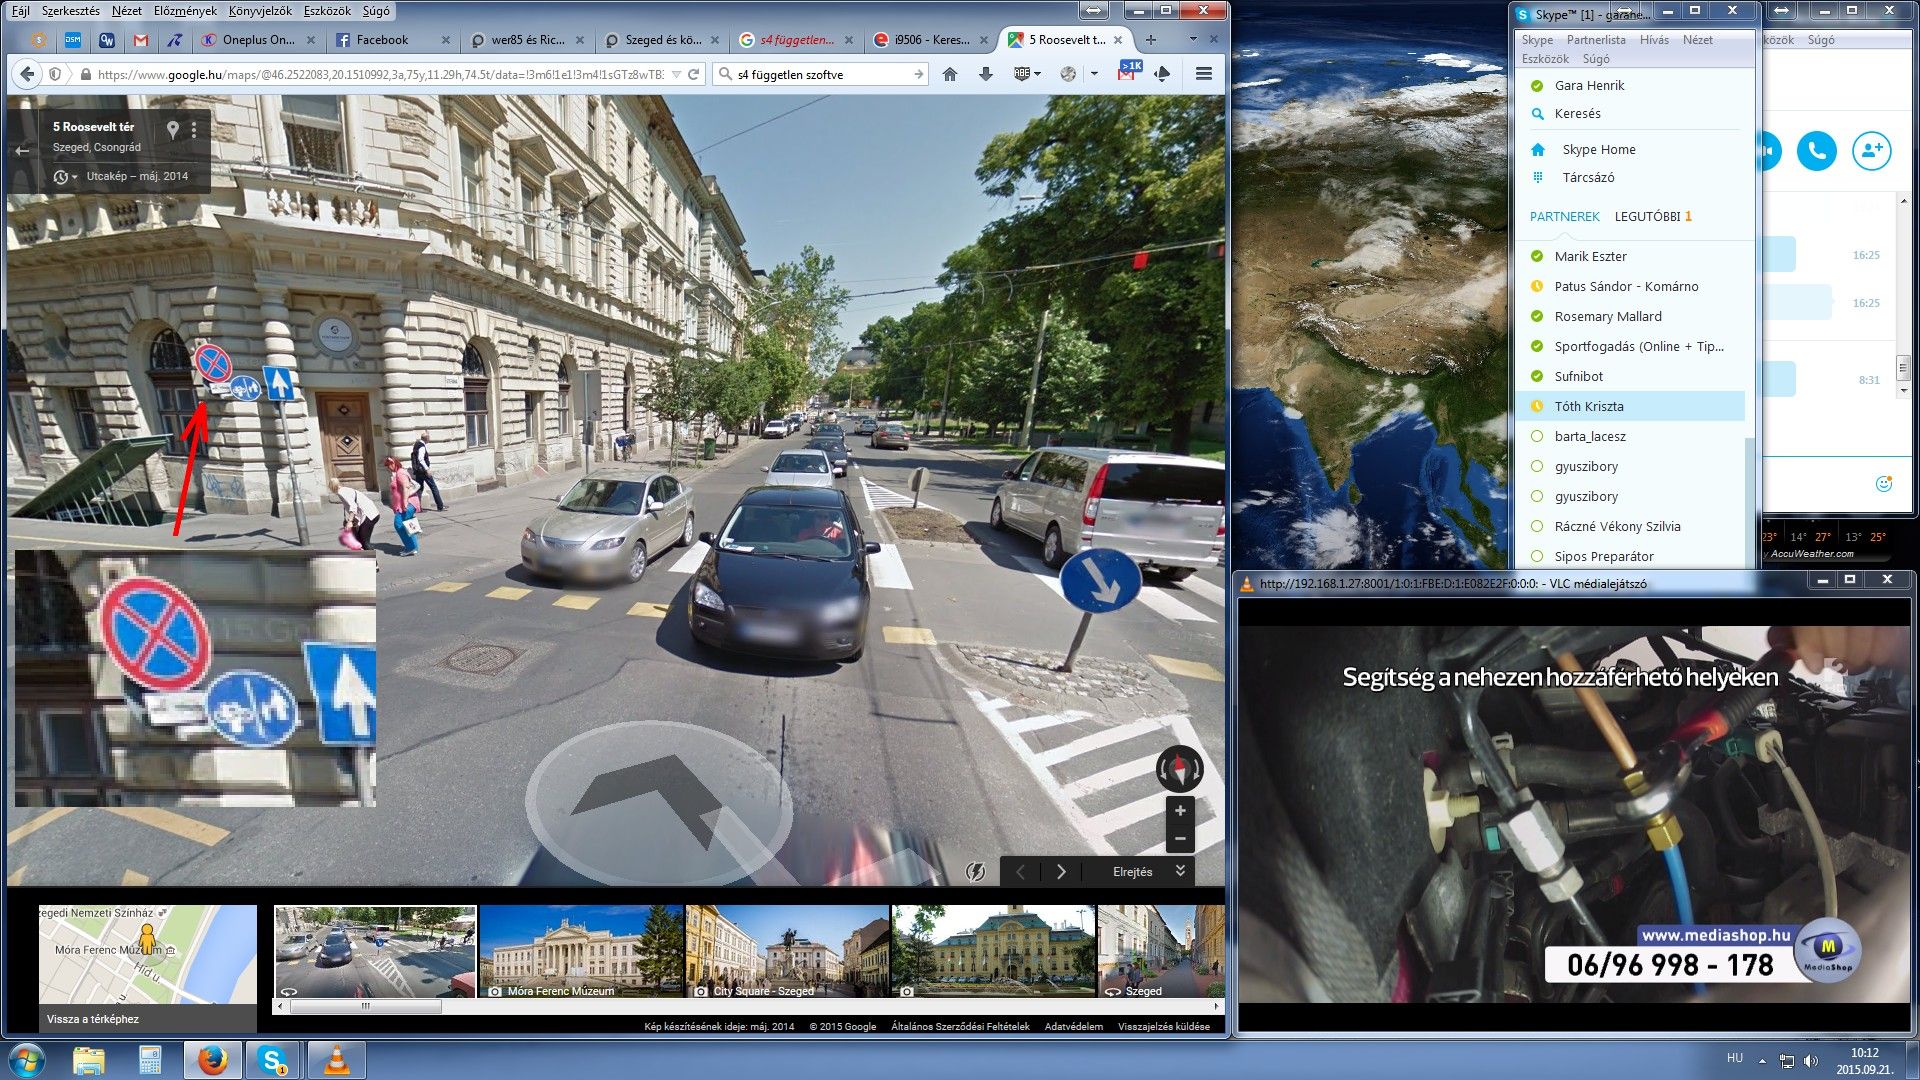This screenshot has width=1920, height=1080.
Task: Open a new Firefox tab with plus button
Action: pyautogui.click(x=1151, y=40)
